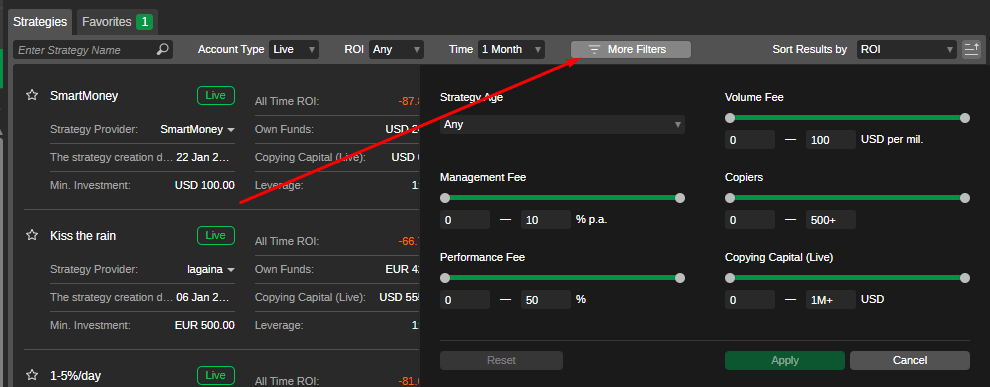Star the Kiss the rain strategy
This screenshot has height=387, width=990.
(32, 235)
